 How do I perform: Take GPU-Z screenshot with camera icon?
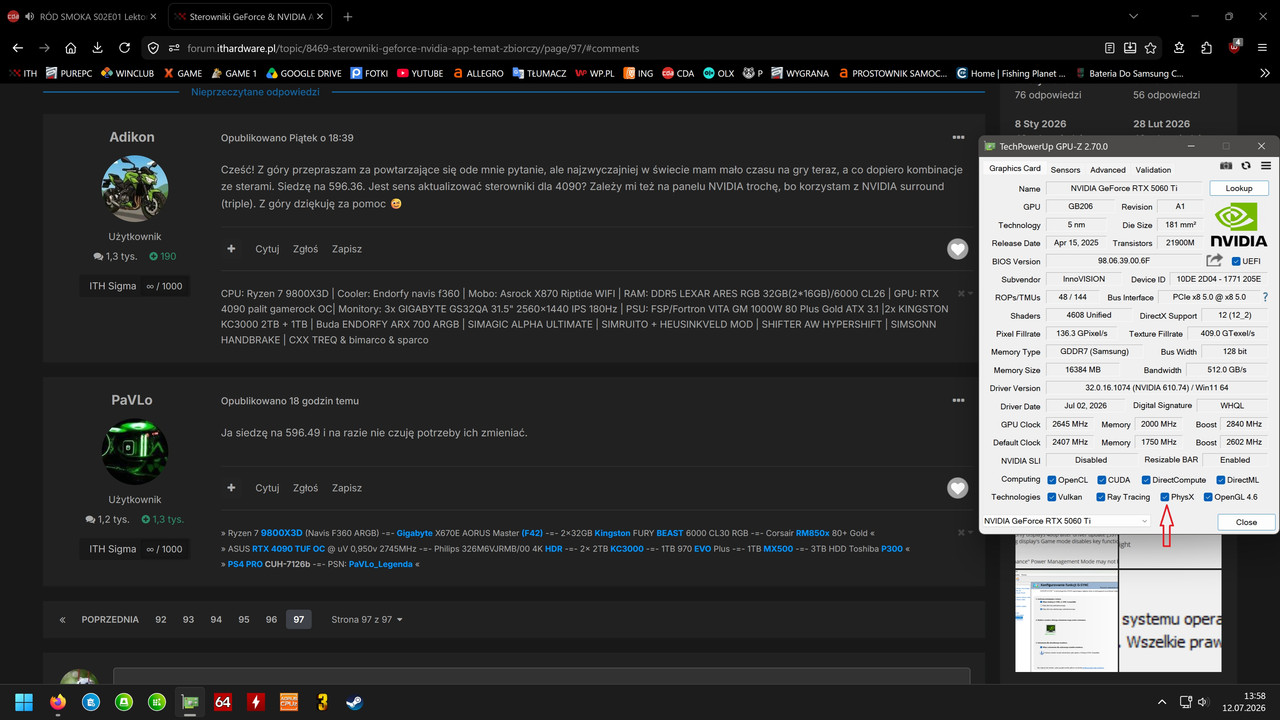(1226, 166)
